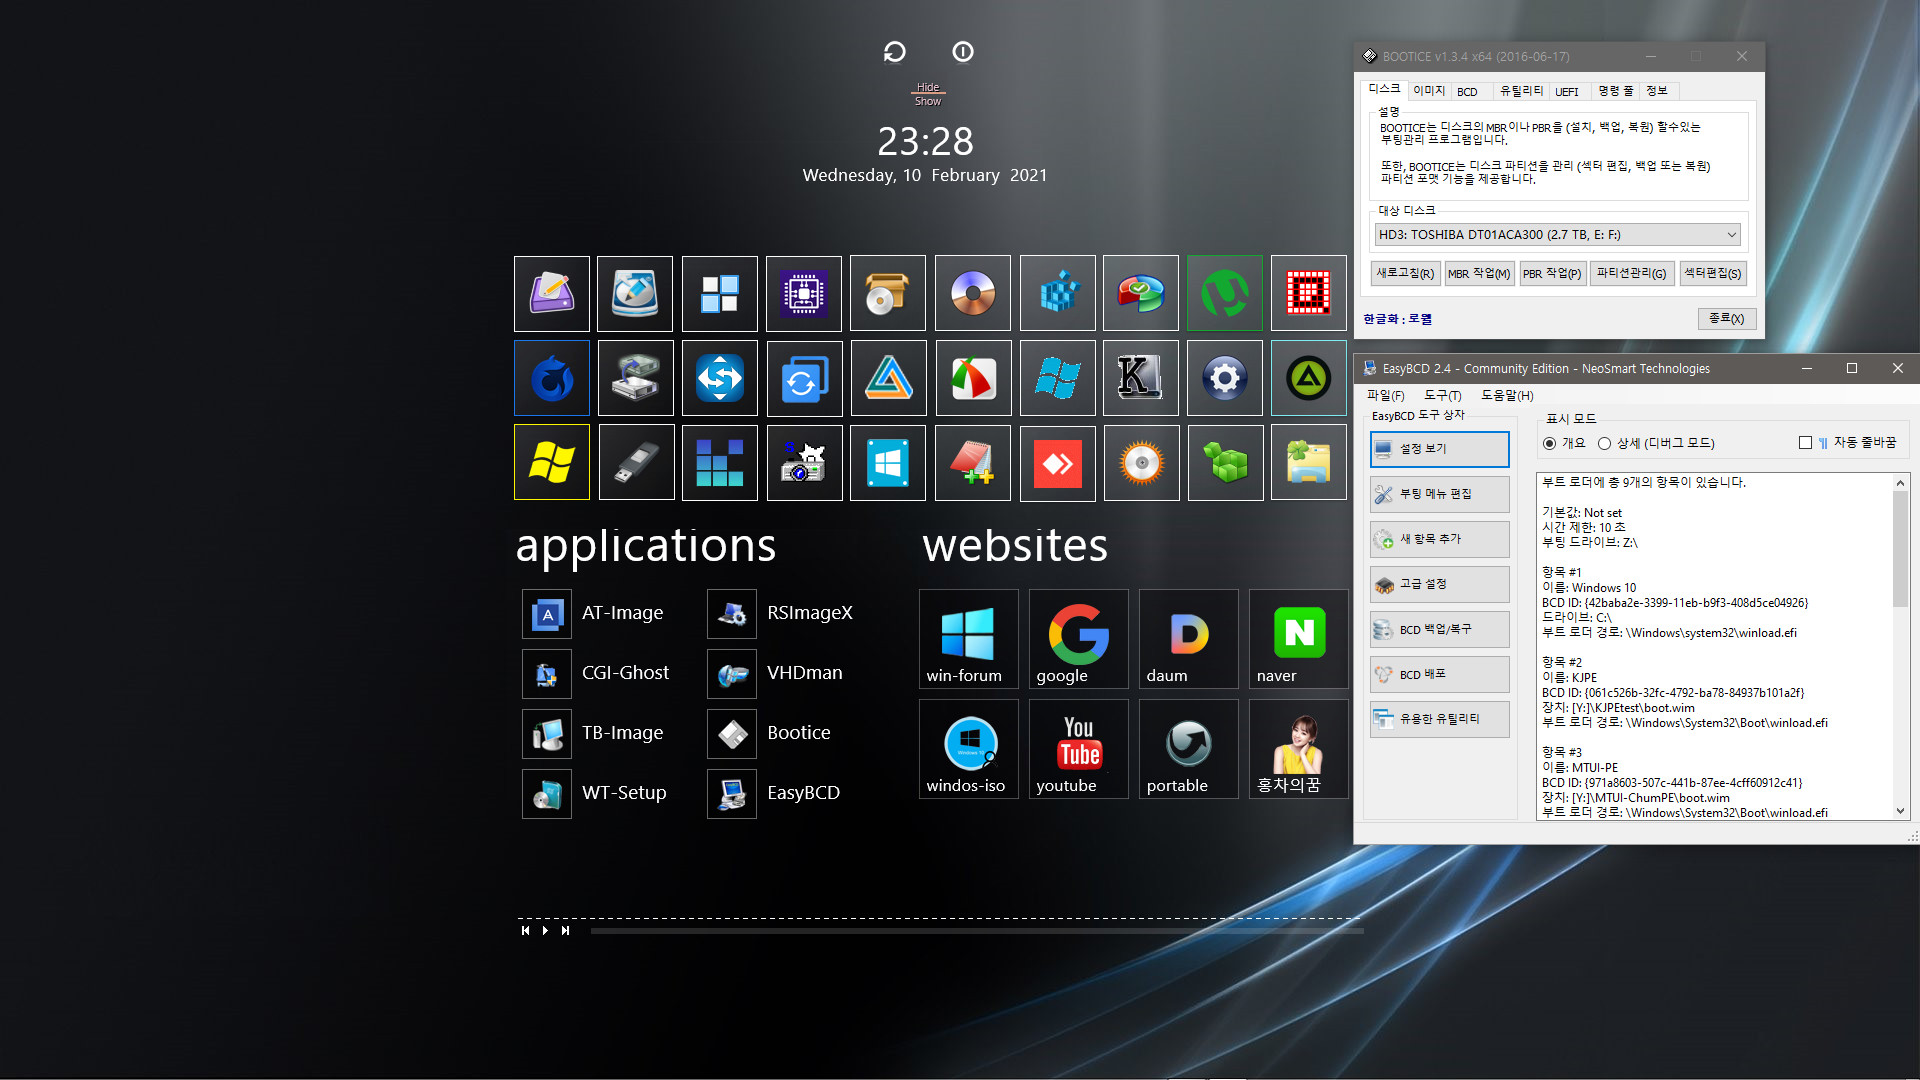Click the EasyBCD text area scroll down arrow
This screenshot has width=1920, height=1080.
coord(1901,811)
